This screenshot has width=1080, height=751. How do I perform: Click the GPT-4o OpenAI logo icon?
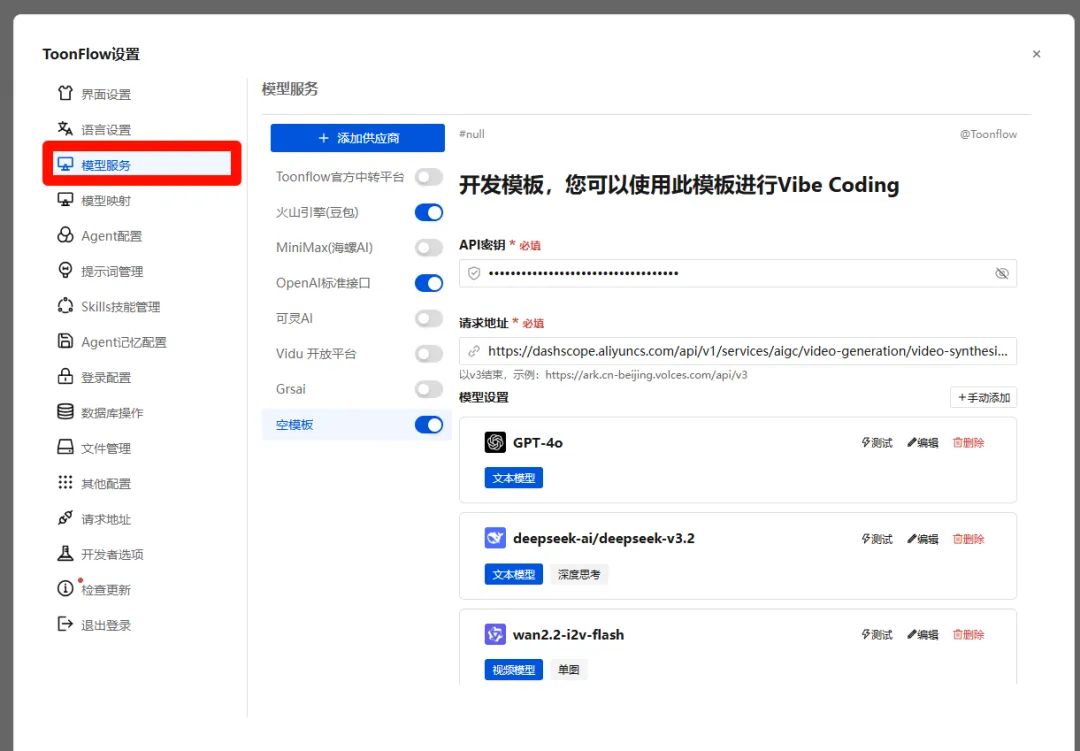coord(495,442)
